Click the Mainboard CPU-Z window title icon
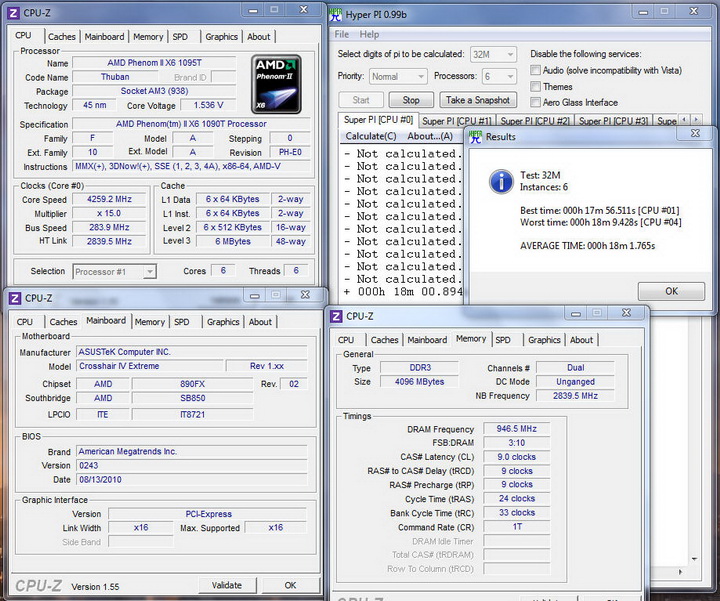This screenshot has width=720, height=601. pyautogui.click(x=15, y=298)
